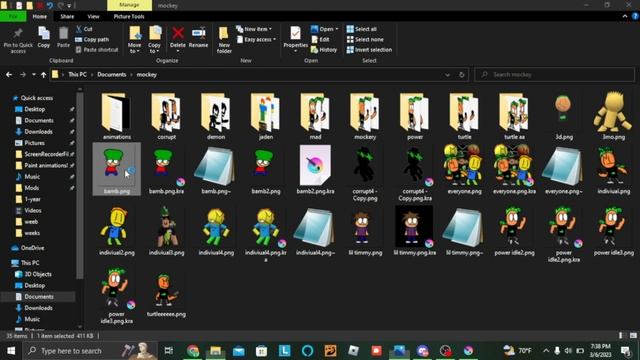Click the taskbar search box
This screenshot has width=640, height=360.
point(90,351)
